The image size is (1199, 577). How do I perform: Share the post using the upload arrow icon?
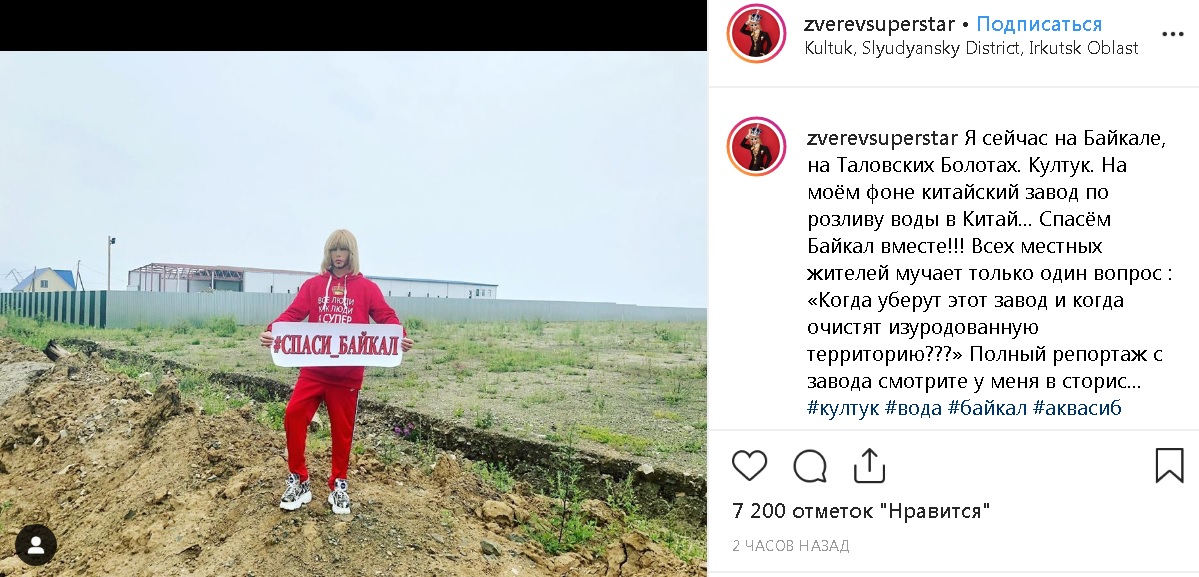[x=869, y=465]
